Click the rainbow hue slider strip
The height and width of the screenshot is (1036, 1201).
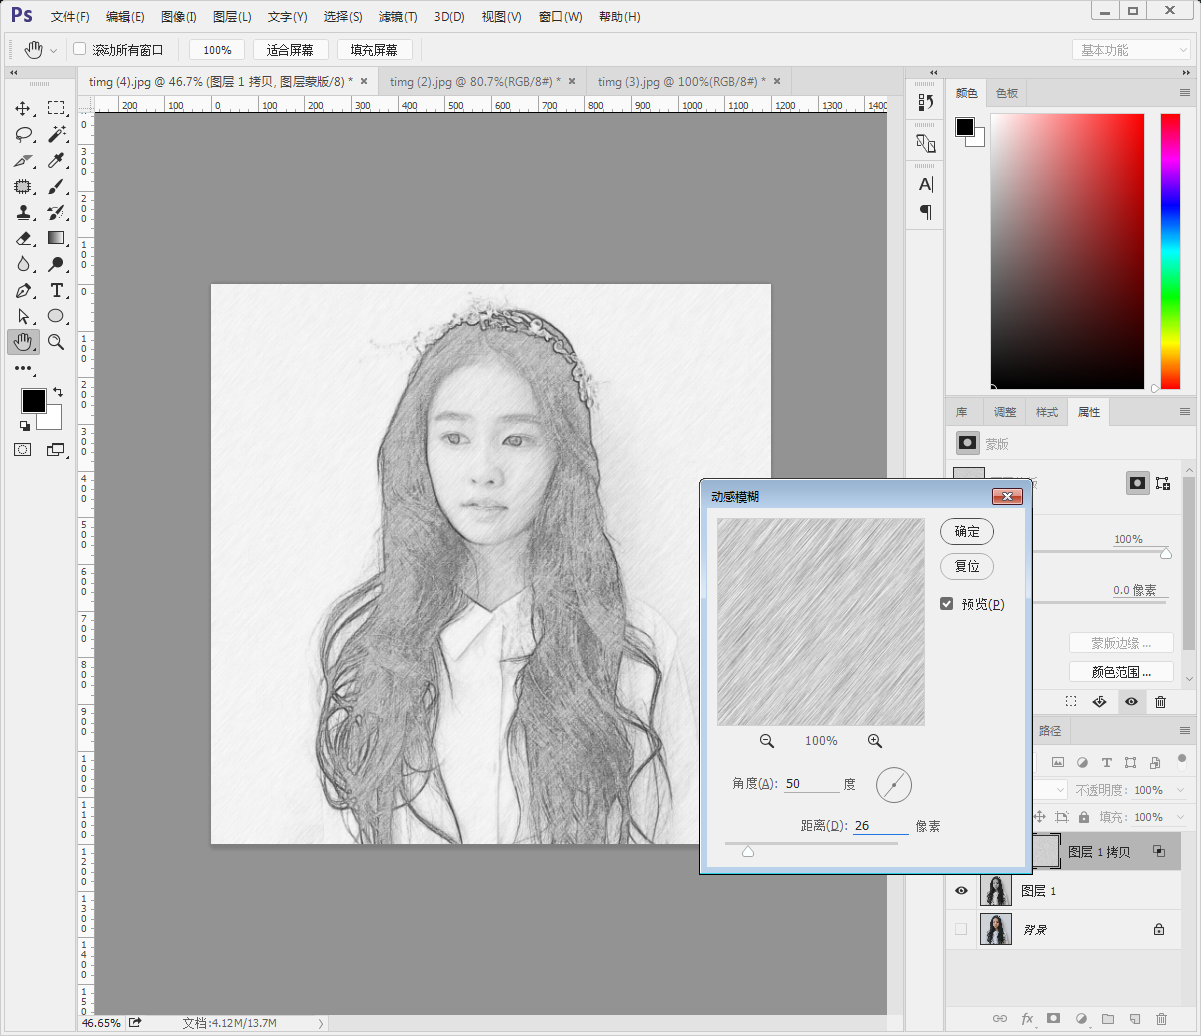click(x=1170, y=251)
